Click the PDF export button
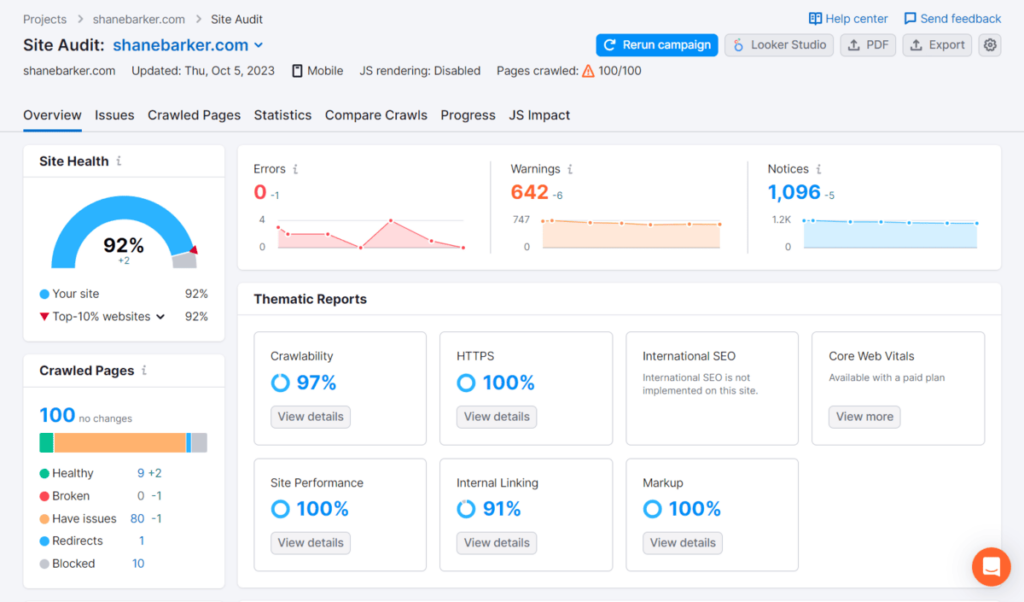This screenshot has height=602, width=1024. click(868, 45)
